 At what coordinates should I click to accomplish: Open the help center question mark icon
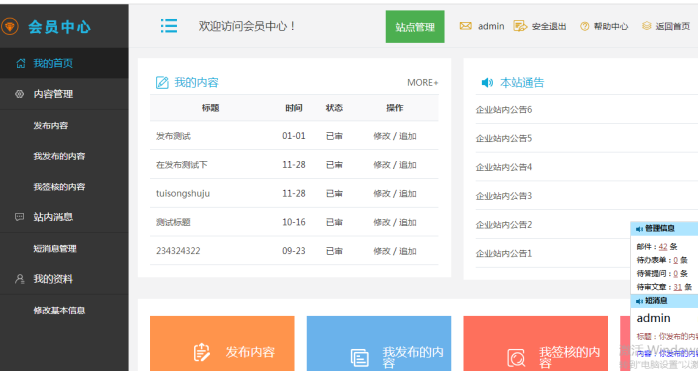click(584, 27)
